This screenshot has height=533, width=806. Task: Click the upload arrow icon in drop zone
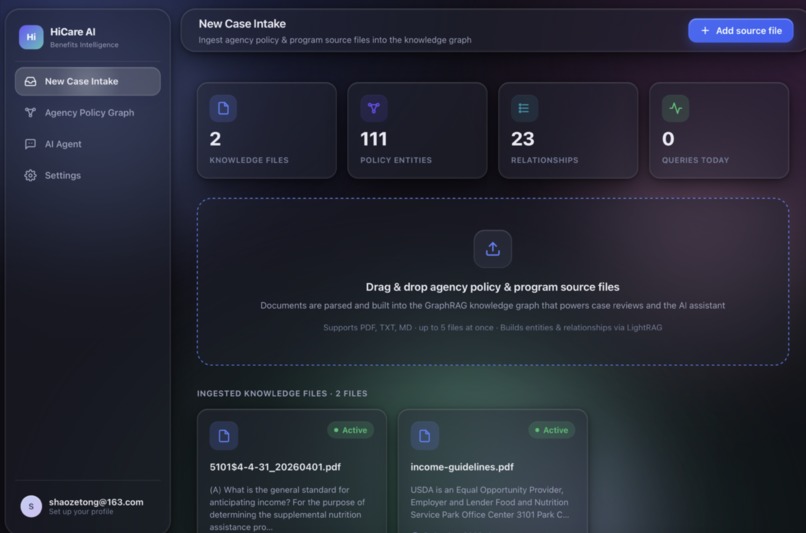pos(492,249)
